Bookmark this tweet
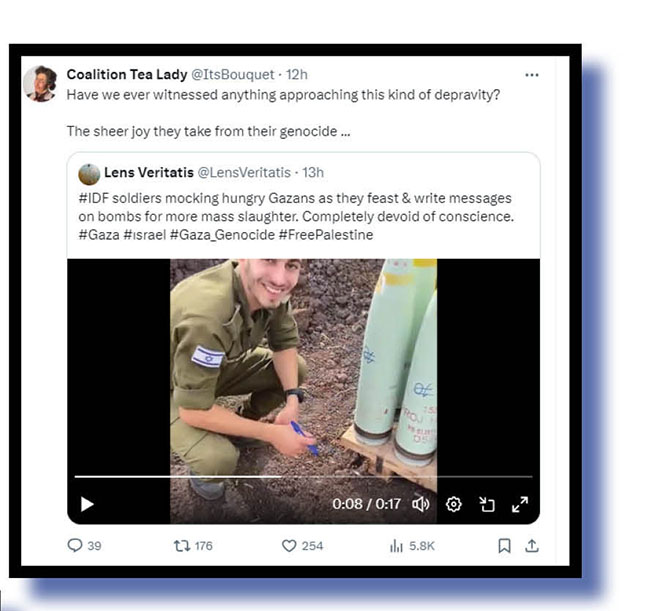 (x=505, y=545)
